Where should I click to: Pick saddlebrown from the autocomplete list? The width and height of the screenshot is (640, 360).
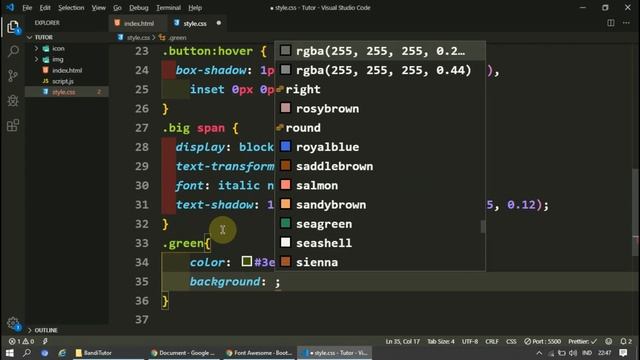[x=380, y=166]
